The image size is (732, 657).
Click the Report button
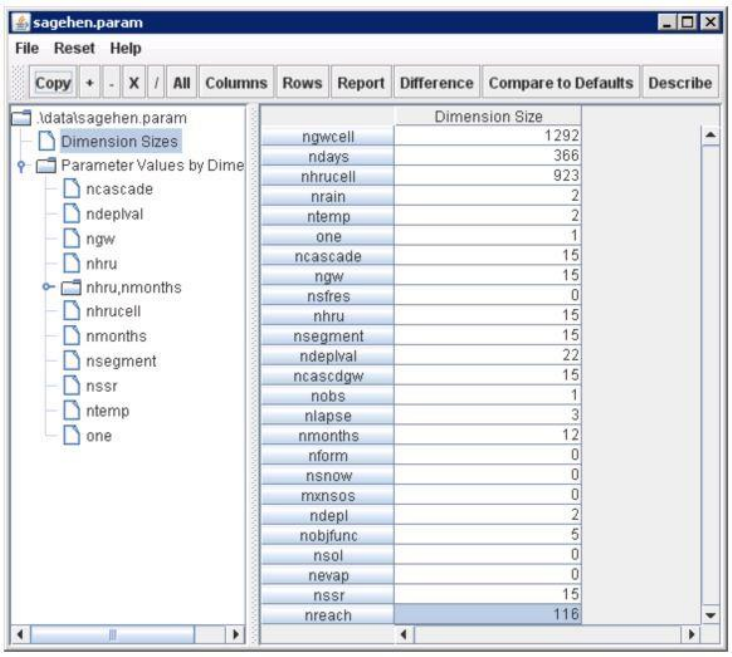click(361, 83)
